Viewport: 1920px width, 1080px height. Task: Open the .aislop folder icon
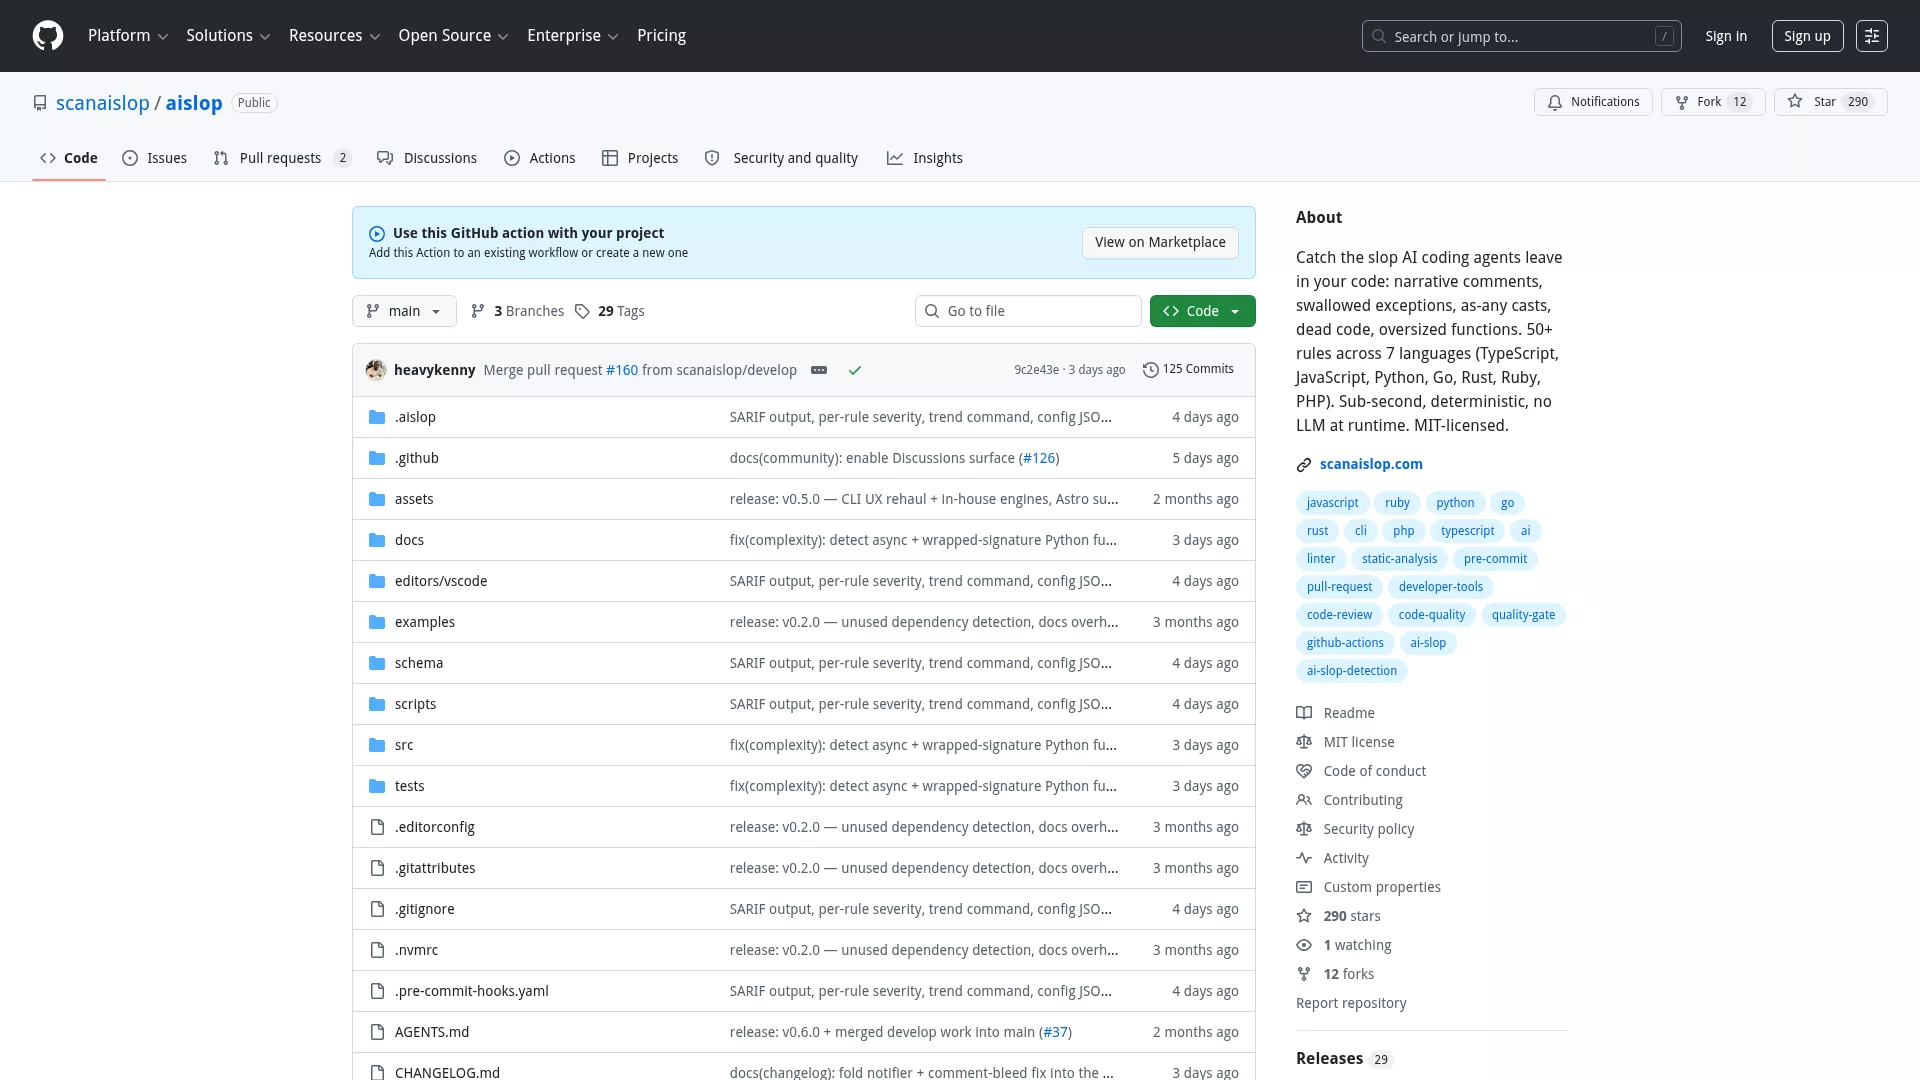377,417
